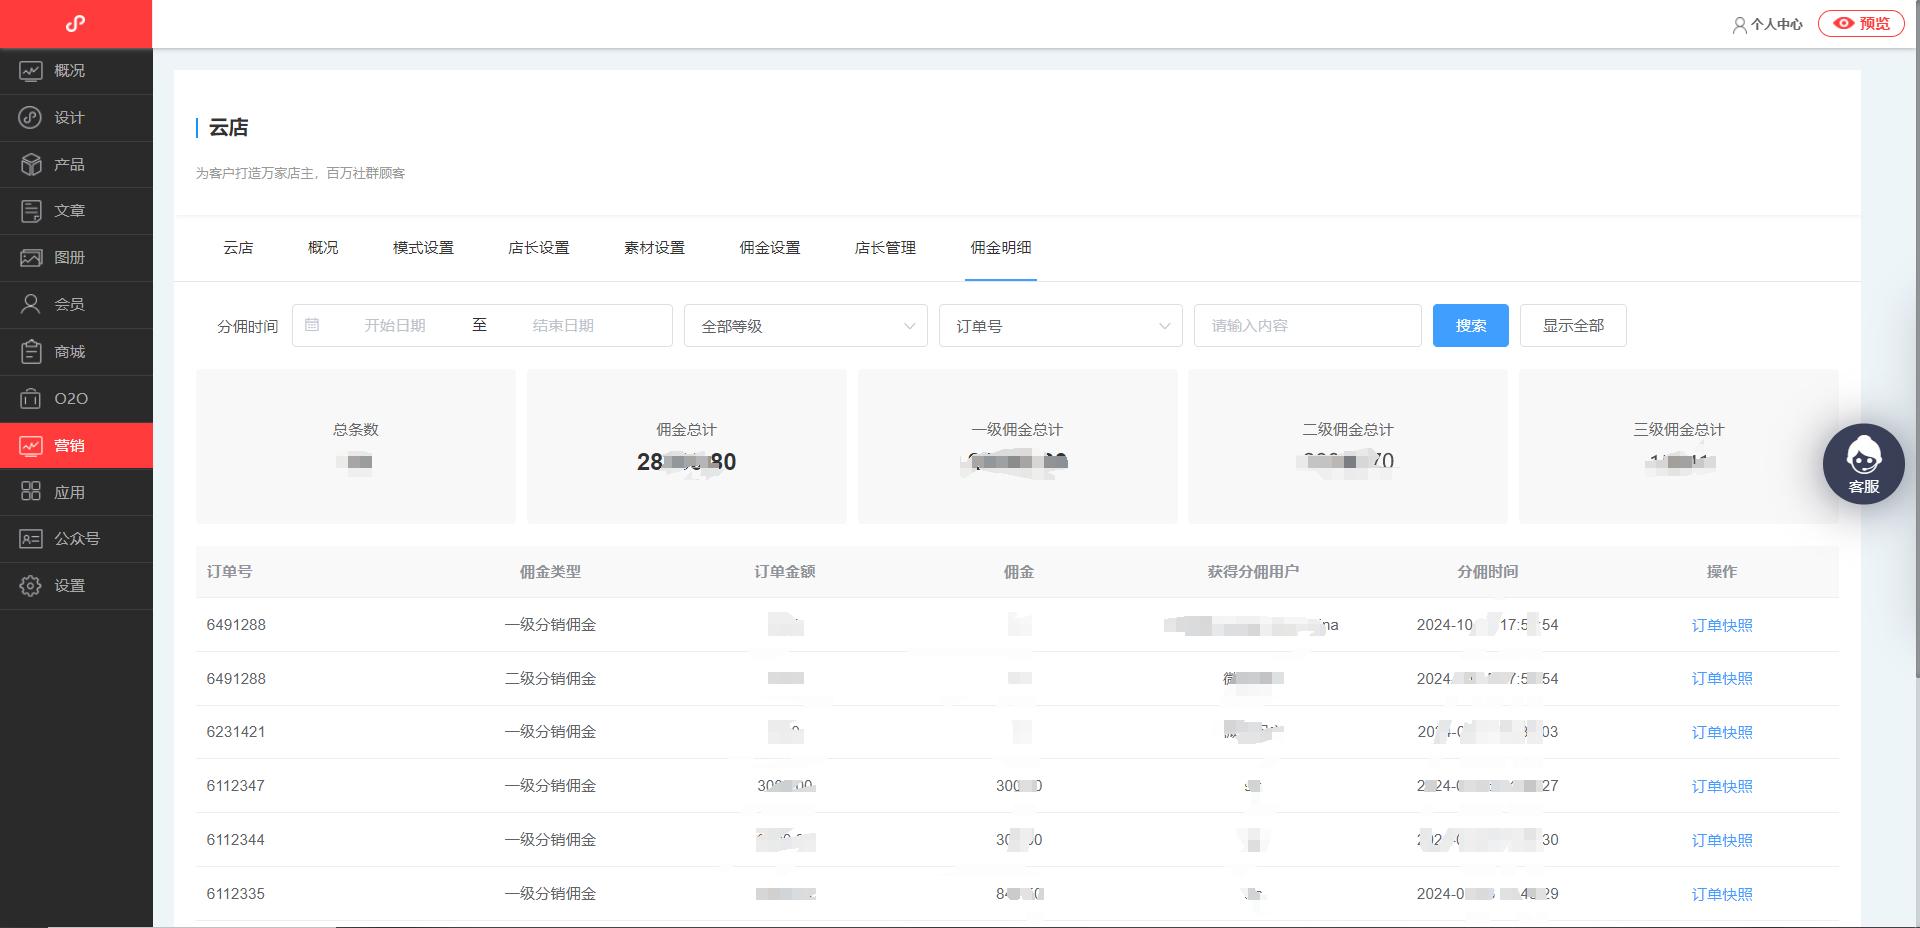Open 订单快照 for order 6112347
Image resolution: width=1920 pixels, height=928 pixels.
pyautogui.click(x=1722, y=787)
